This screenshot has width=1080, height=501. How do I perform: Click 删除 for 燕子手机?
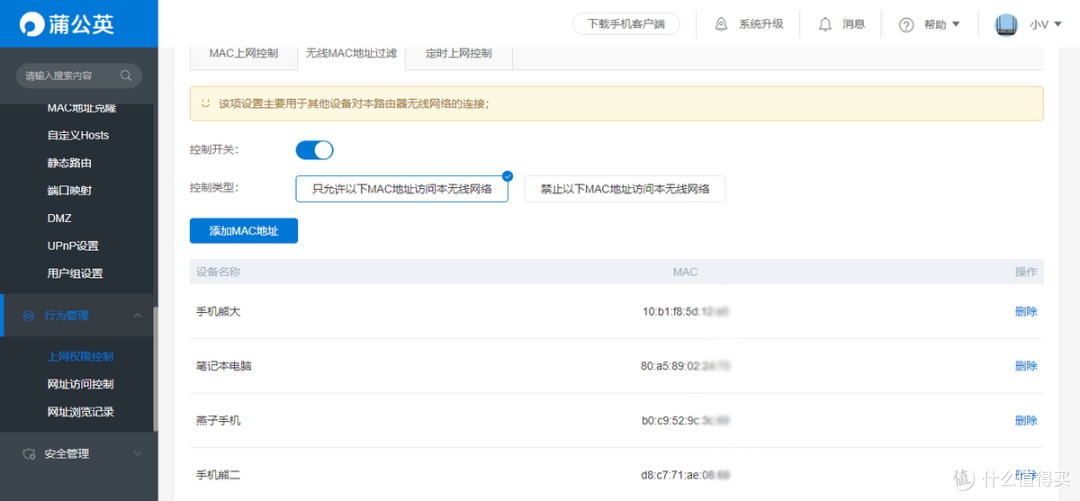1026,420
